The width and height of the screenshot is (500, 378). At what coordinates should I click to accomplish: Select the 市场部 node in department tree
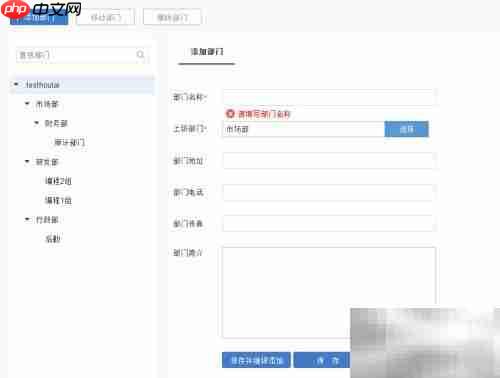coord(47,104)
